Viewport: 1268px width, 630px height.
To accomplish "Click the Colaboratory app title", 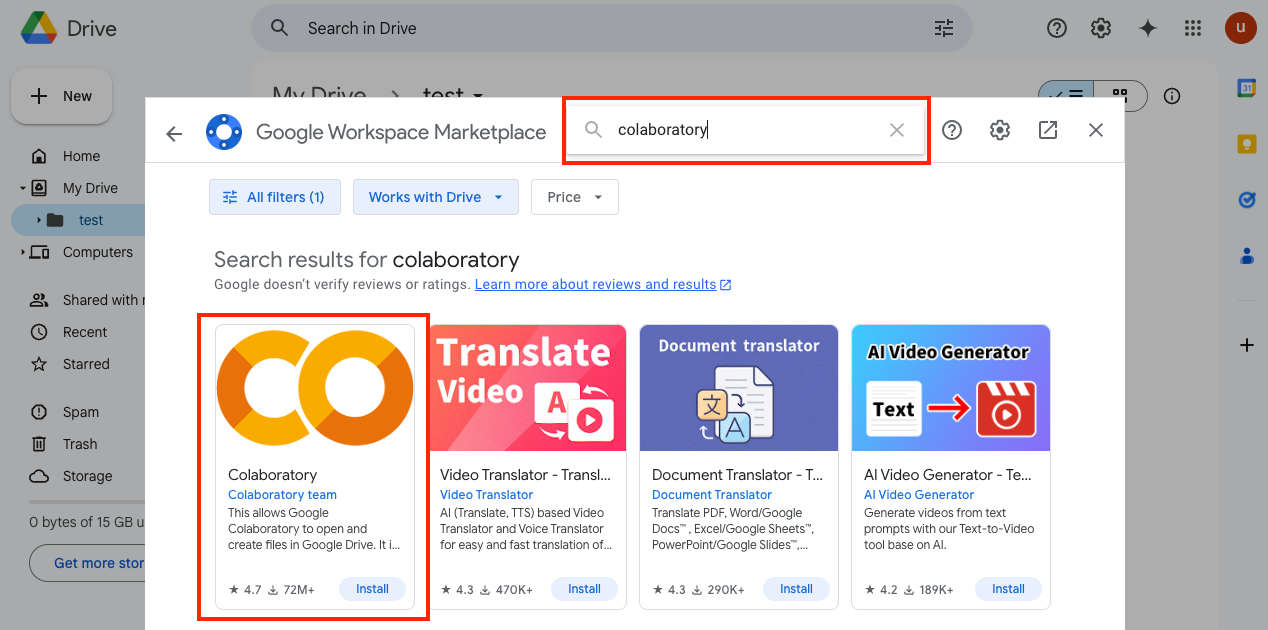I will coord(272,475).
